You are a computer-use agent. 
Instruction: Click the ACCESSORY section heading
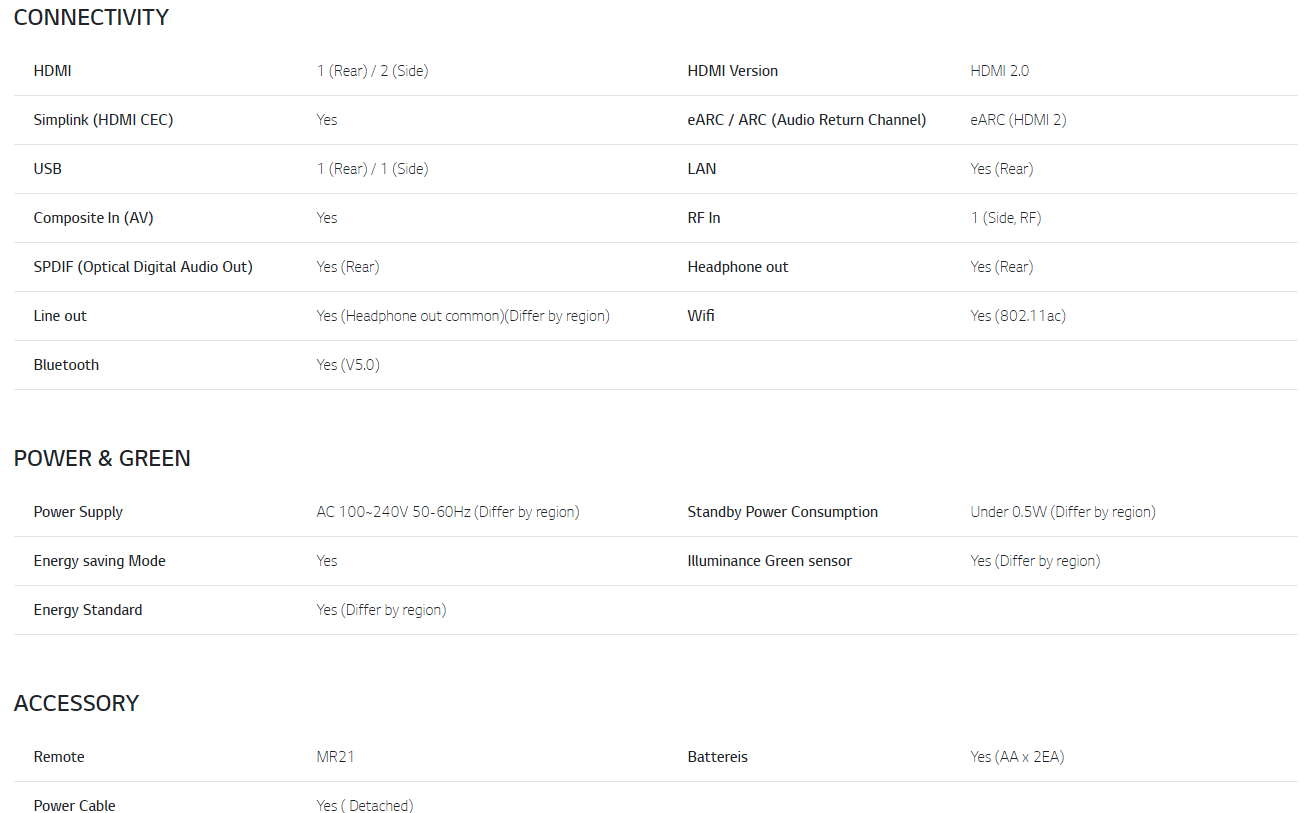(76, 703)
